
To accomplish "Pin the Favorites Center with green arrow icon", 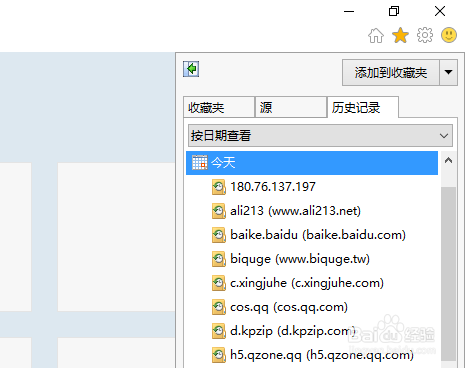I will coord(191,69).
